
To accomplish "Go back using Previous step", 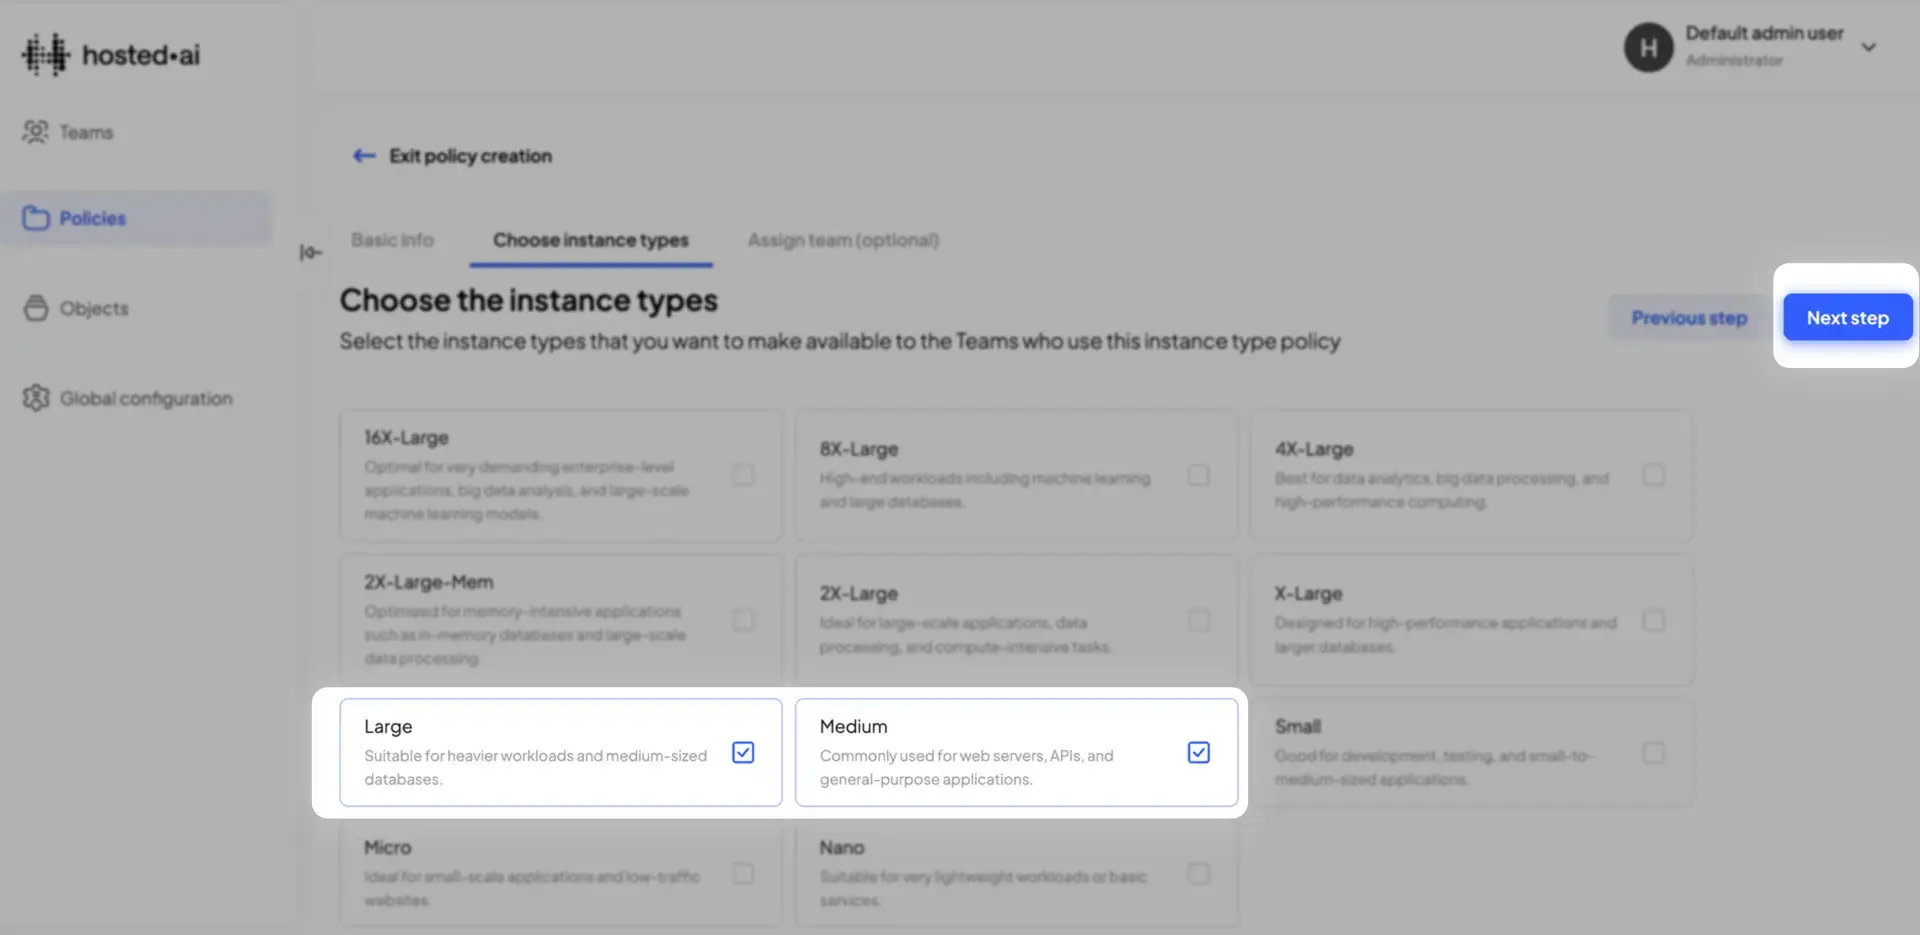I will click(x=1689, y=317).
